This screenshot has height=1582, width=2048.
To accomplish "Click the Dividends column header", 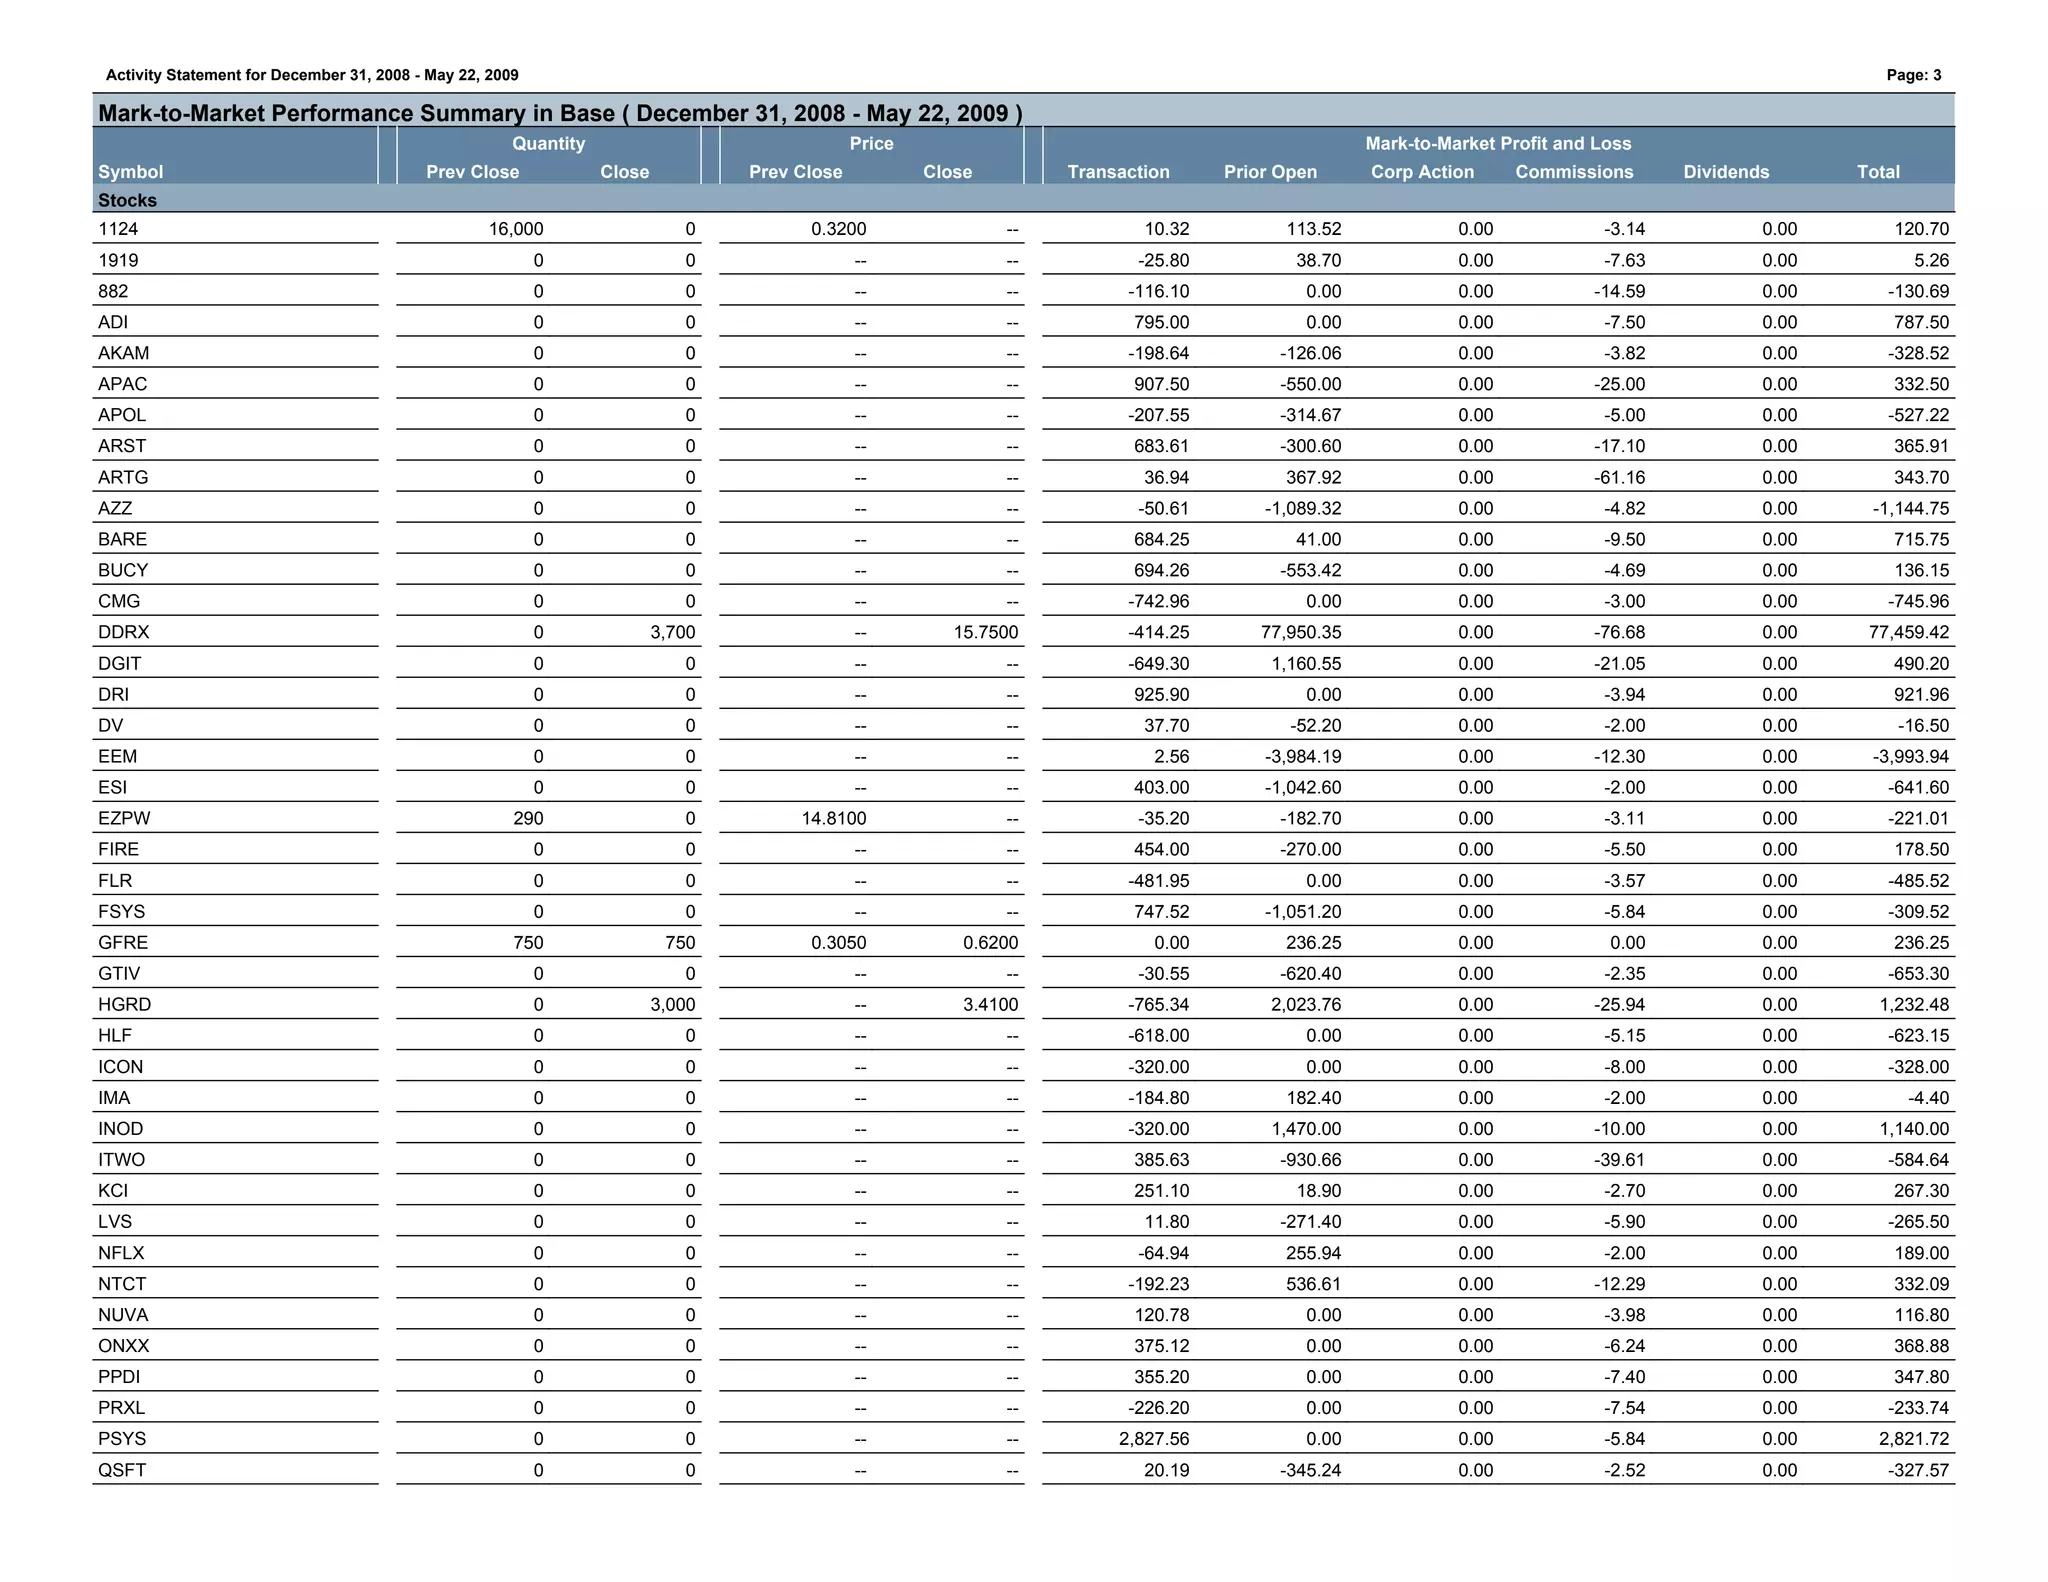I will click(x=1726, y=172).
